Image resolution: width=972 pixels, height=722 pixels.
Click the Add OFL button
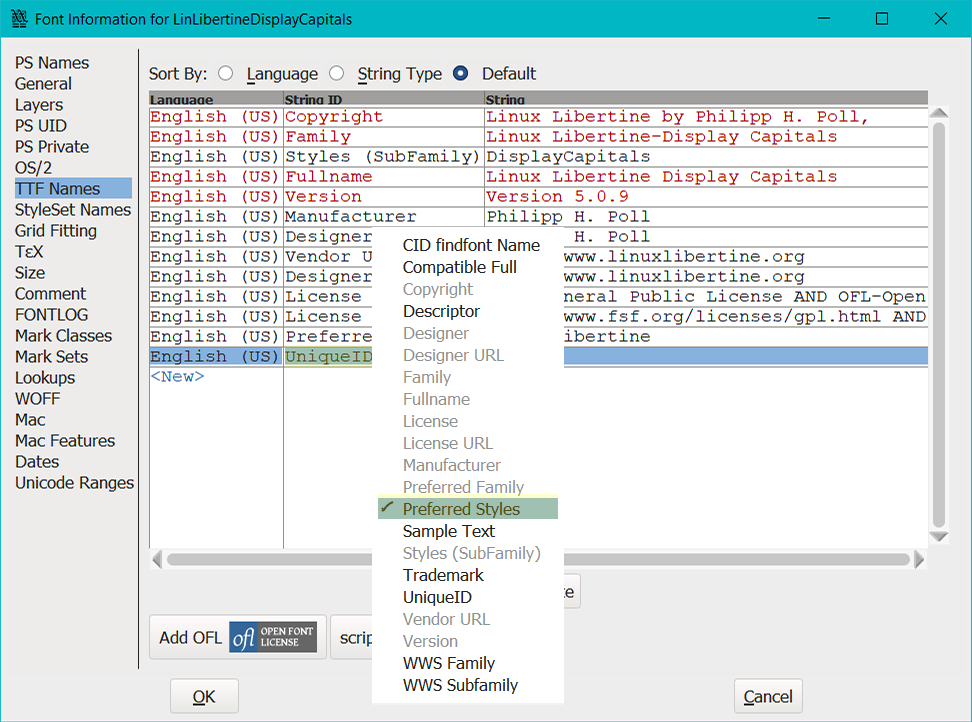point(237,637)
